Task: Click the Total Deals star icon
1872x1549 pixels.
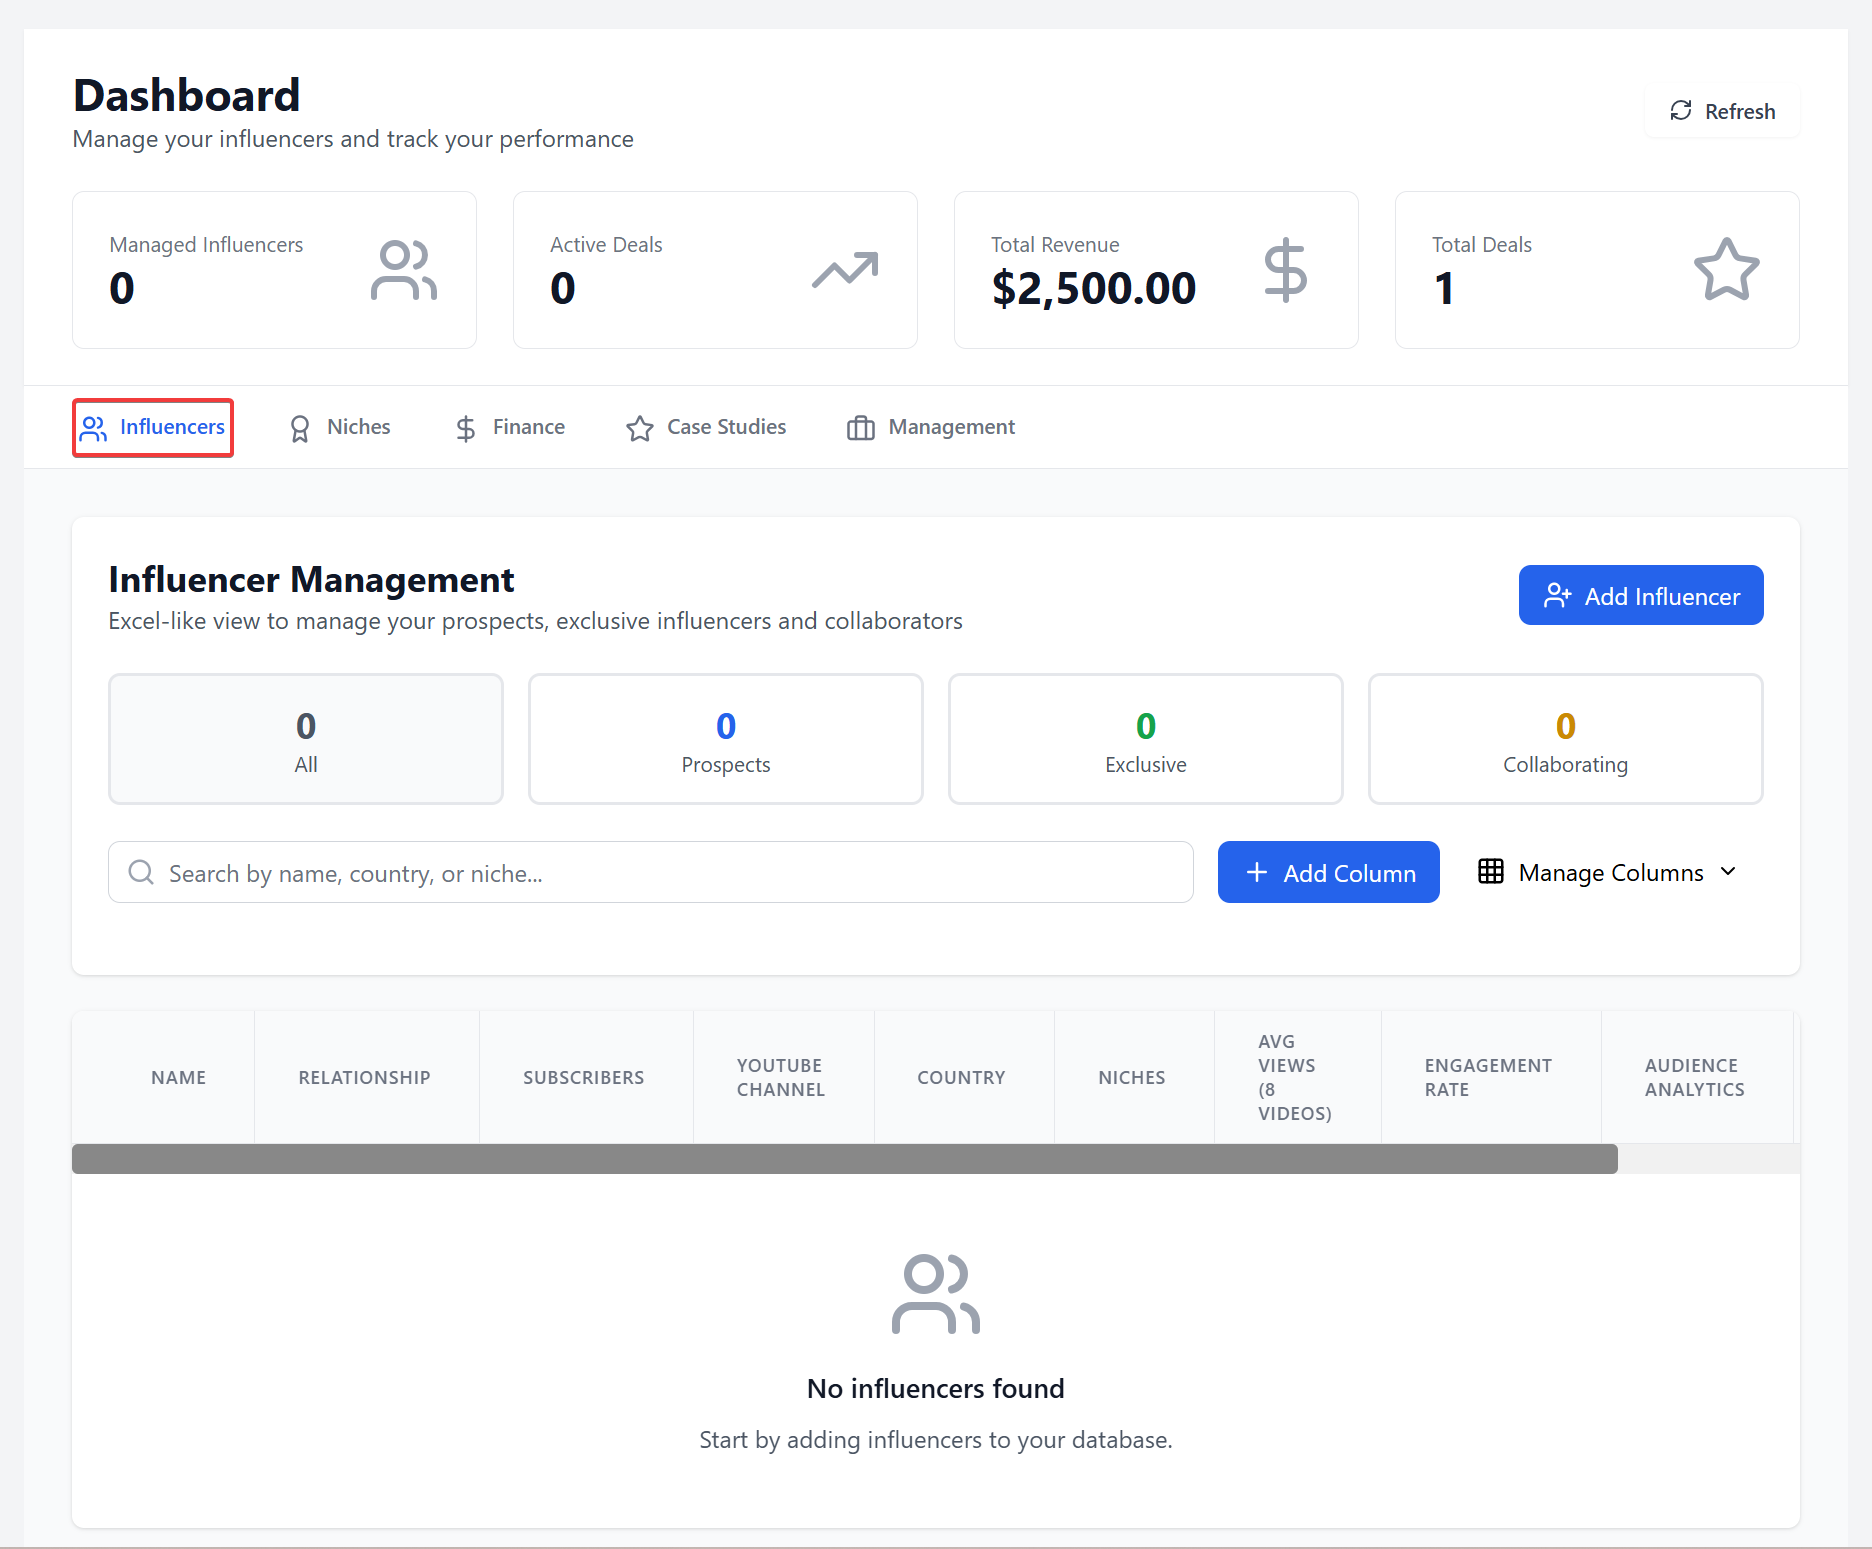Action: 1727,270
